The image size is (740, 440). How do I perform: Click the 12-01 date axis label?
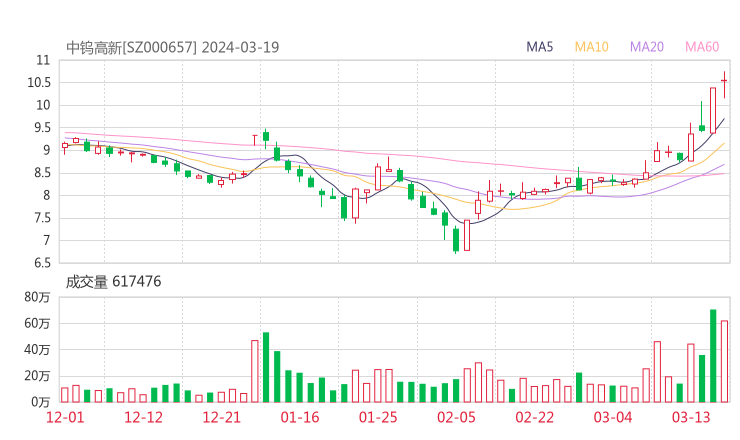65,417
